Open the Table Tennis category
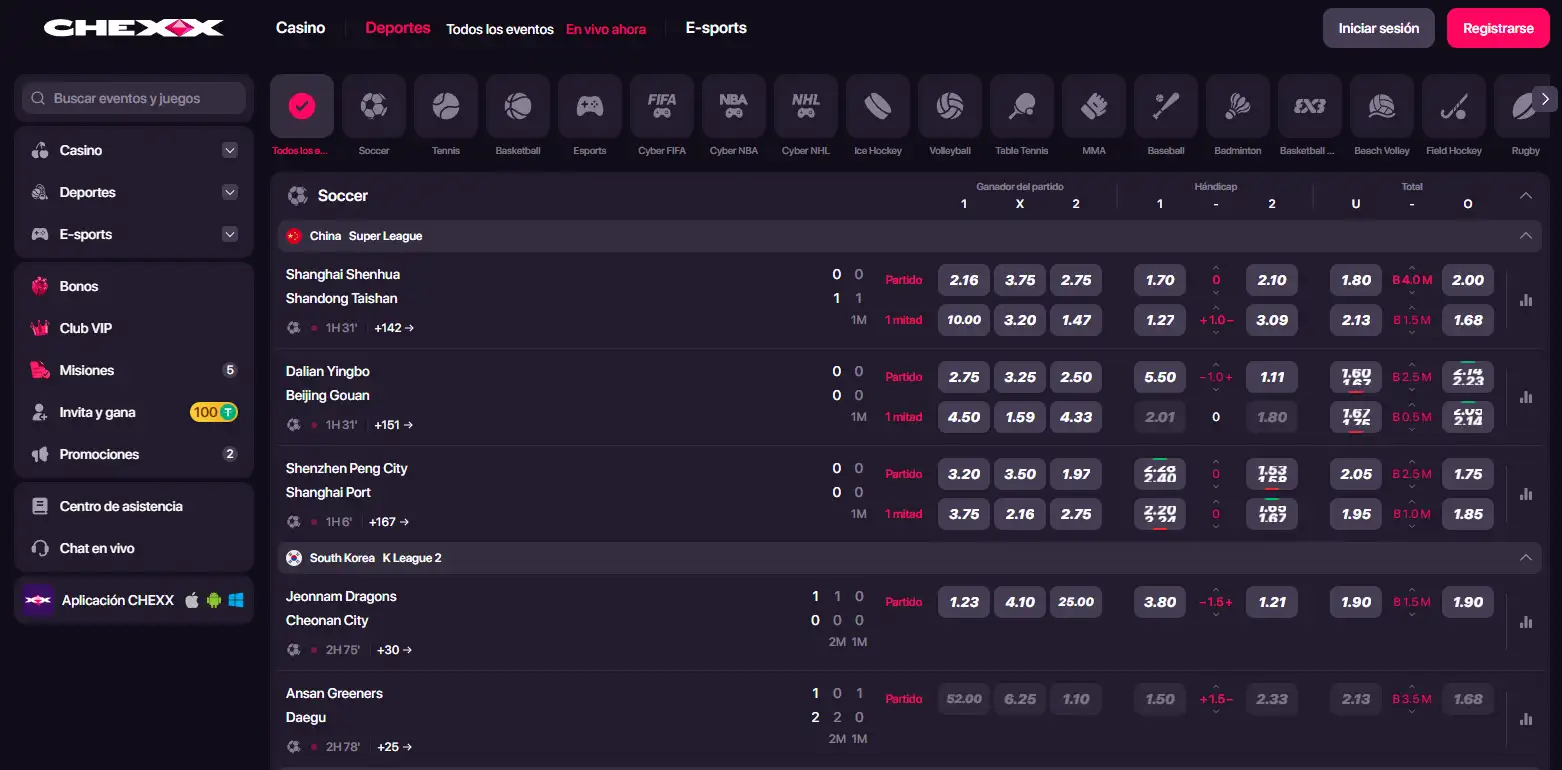The image size is (1562, 770). pos(1022,106)
